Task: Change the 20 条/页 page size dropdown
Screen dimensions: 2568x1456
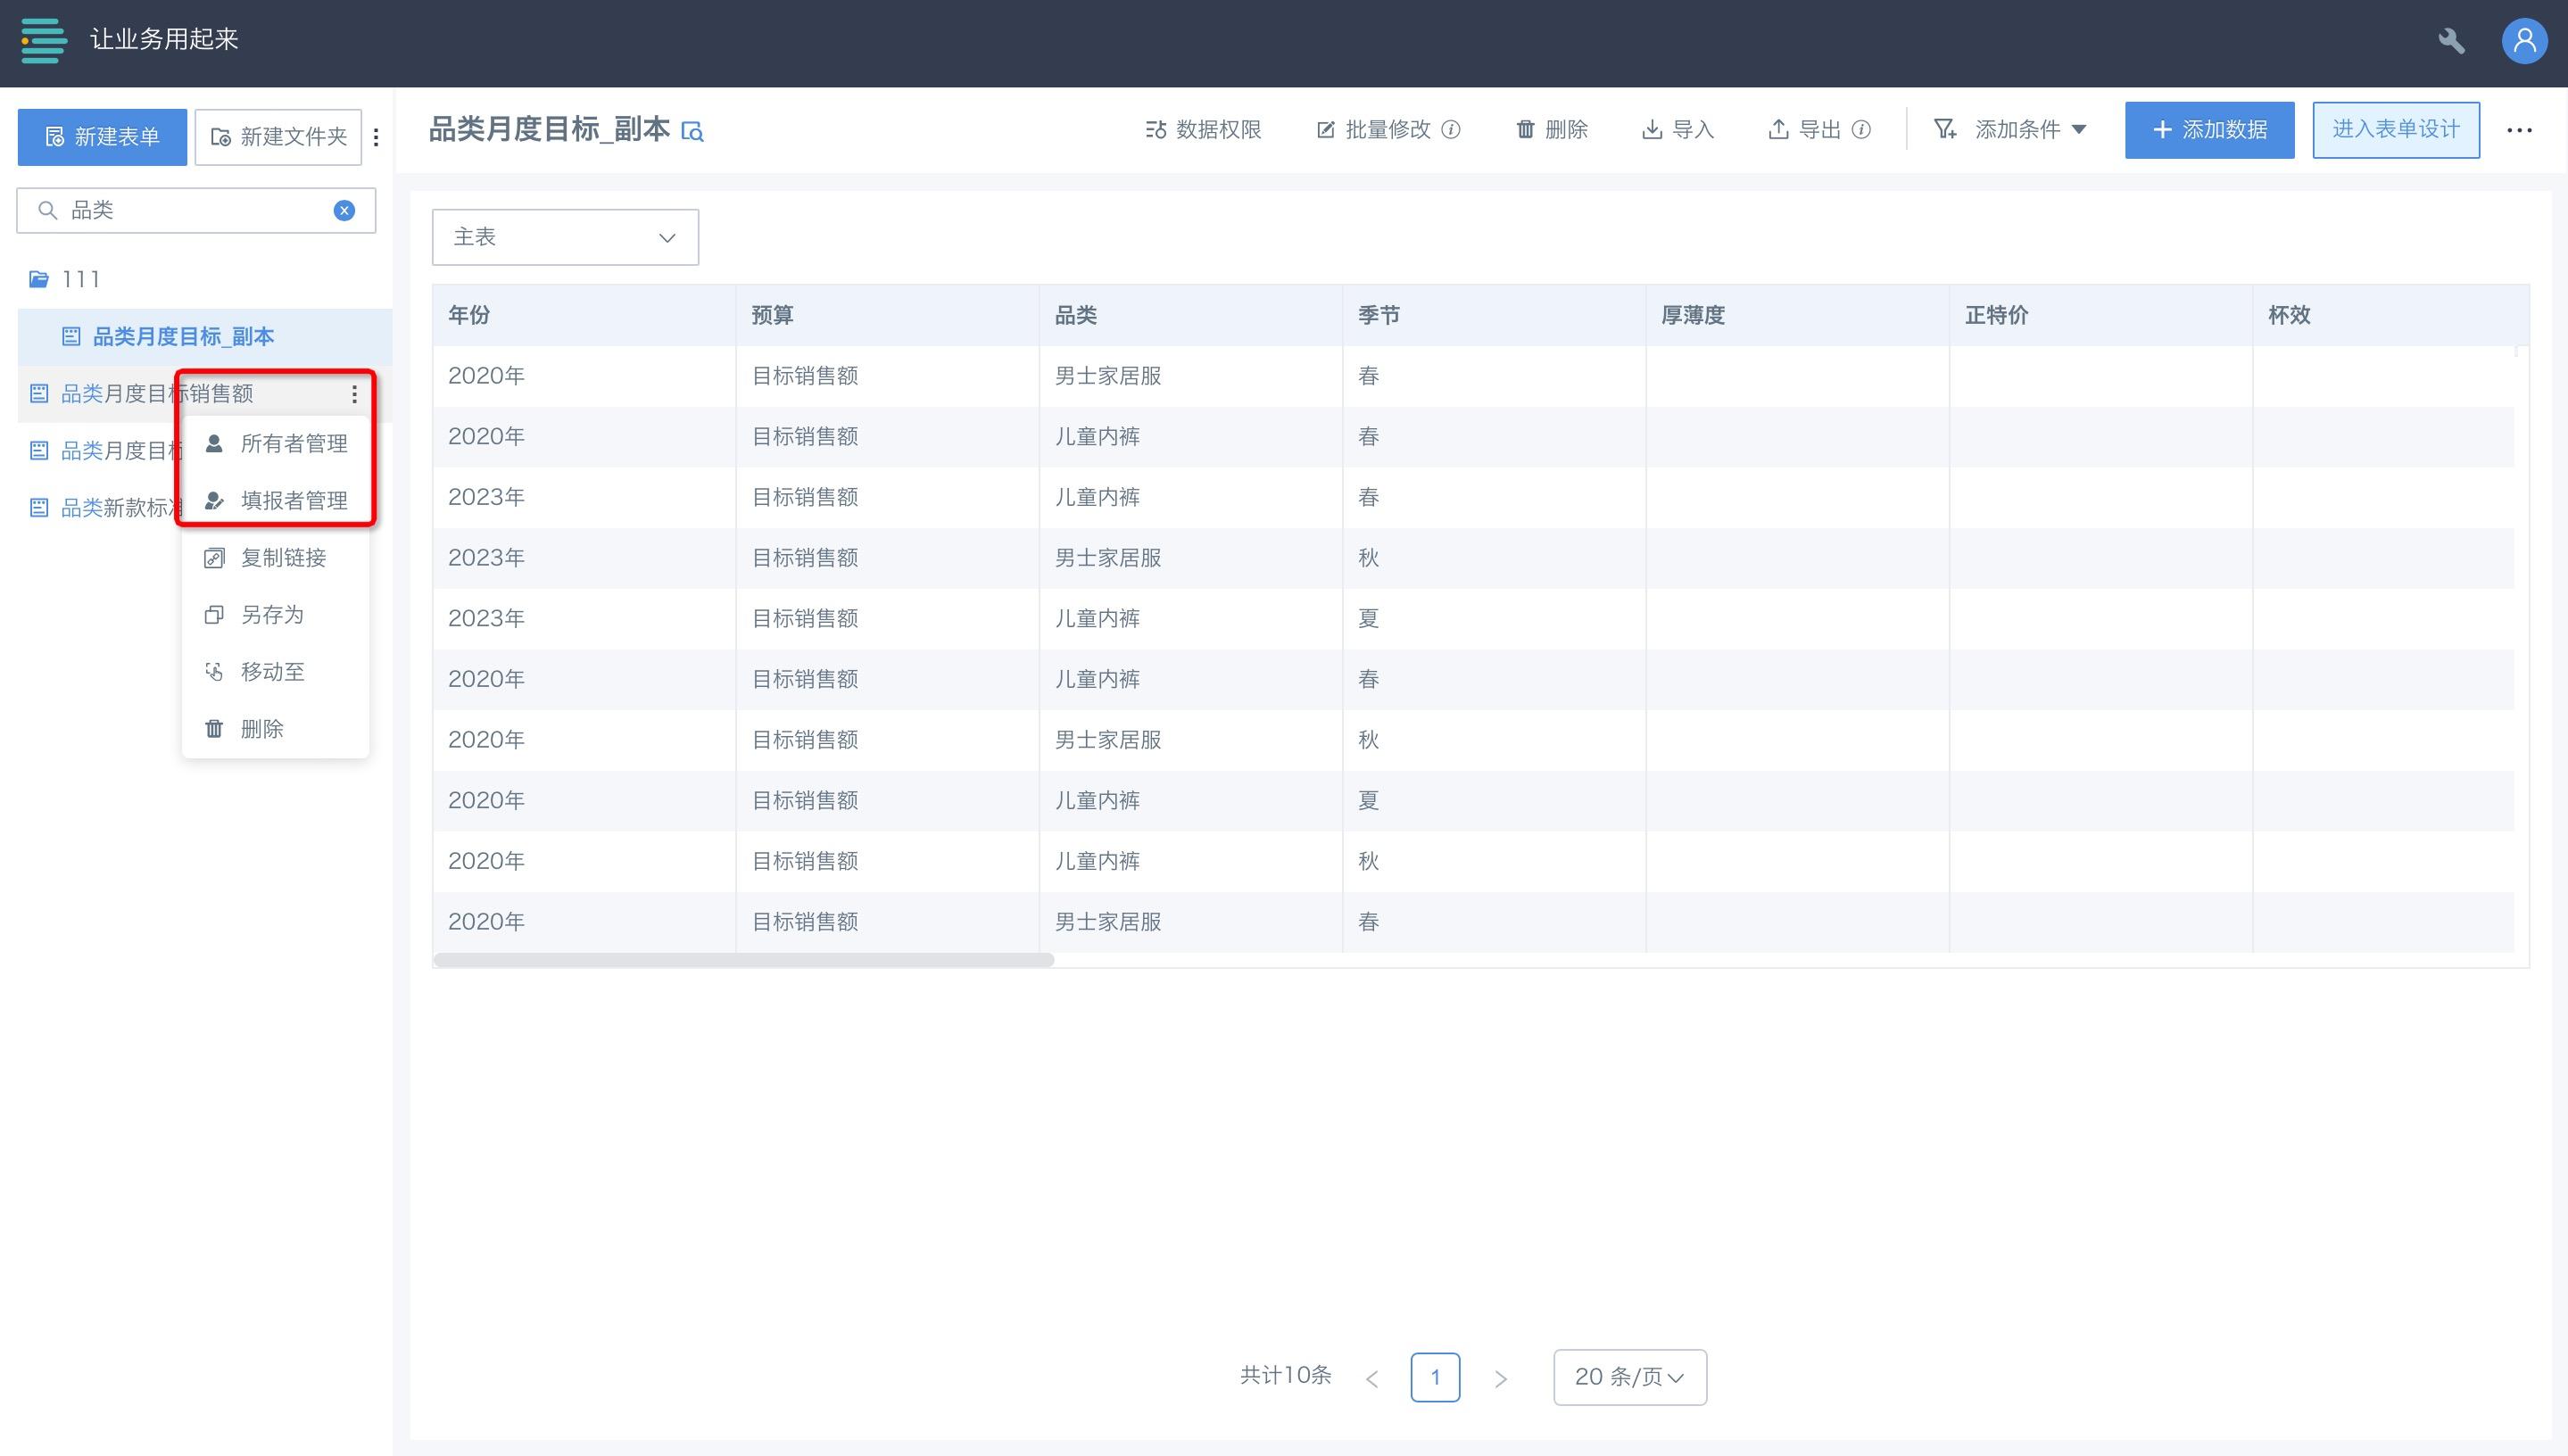Action: coord(1629,1377)
